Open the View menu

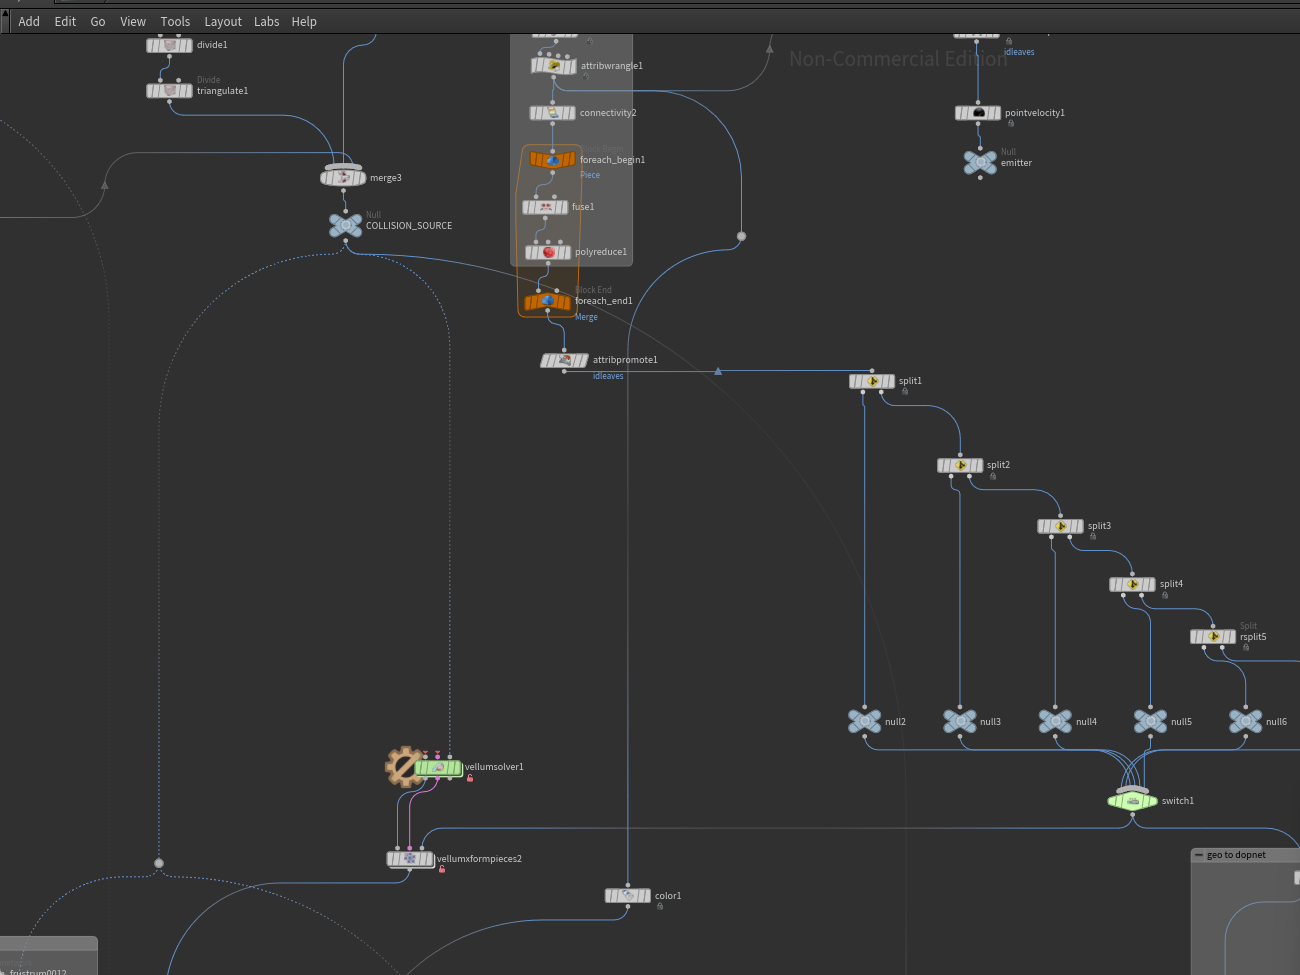point(133,21)
